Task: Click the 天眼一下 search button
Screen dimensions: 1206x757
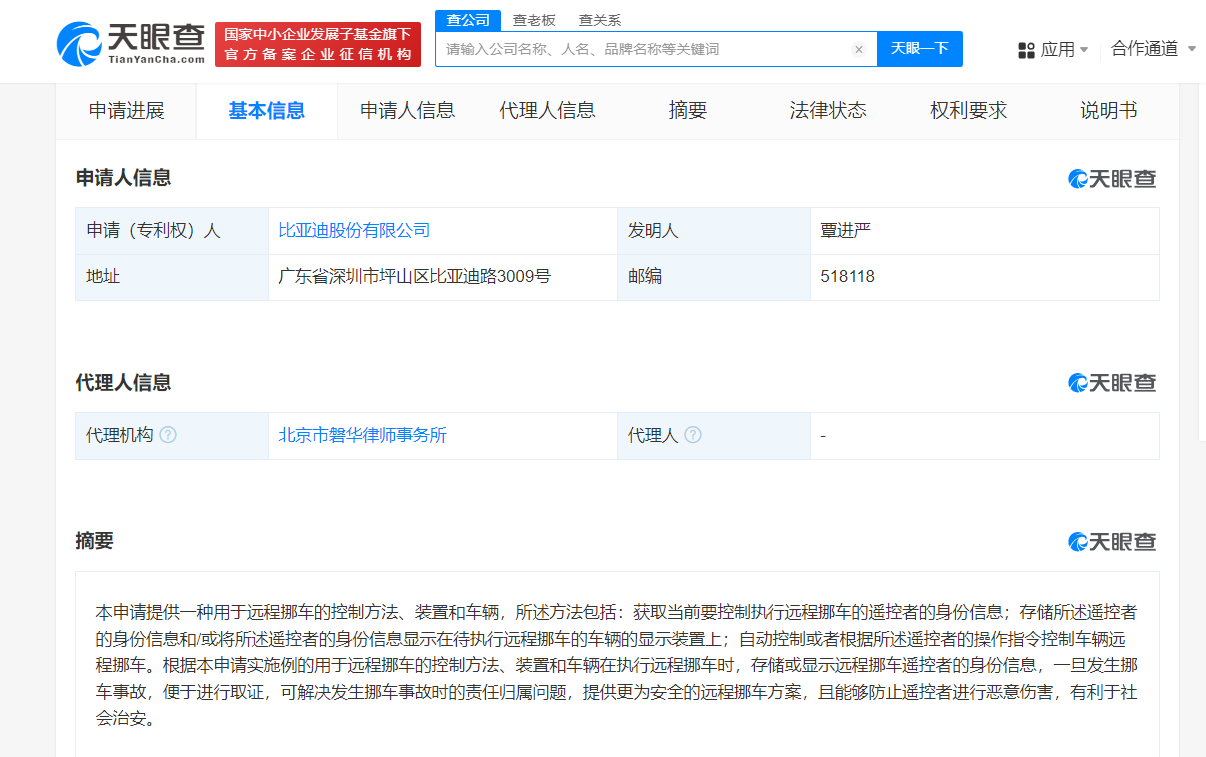Action: (919, 49)
